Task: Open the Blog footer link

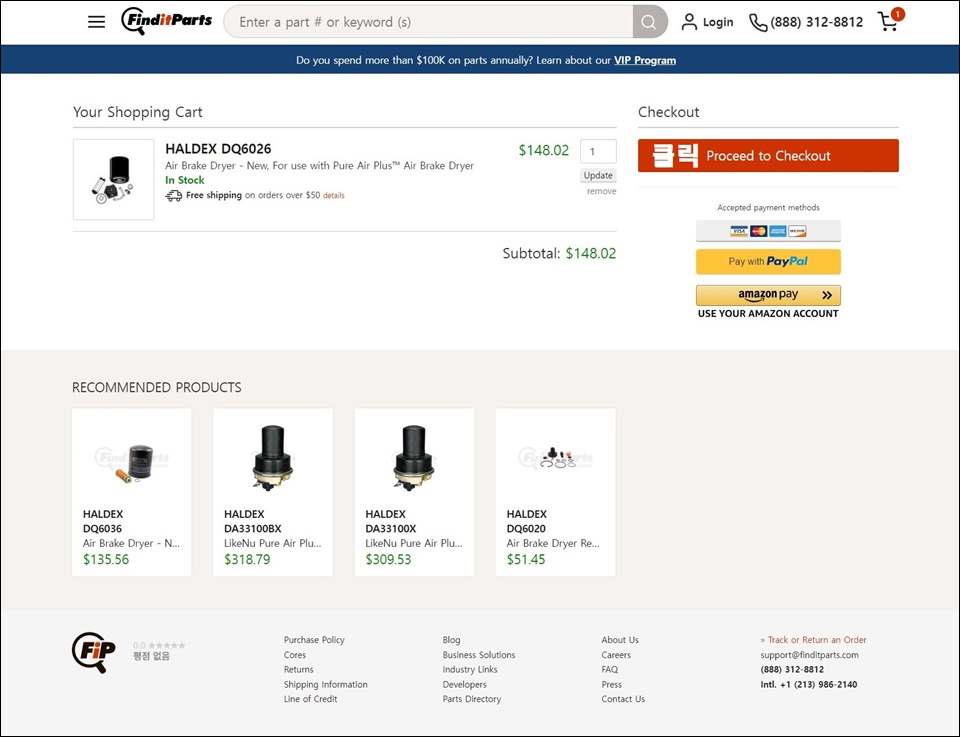Action: click(x=451, y=640)
